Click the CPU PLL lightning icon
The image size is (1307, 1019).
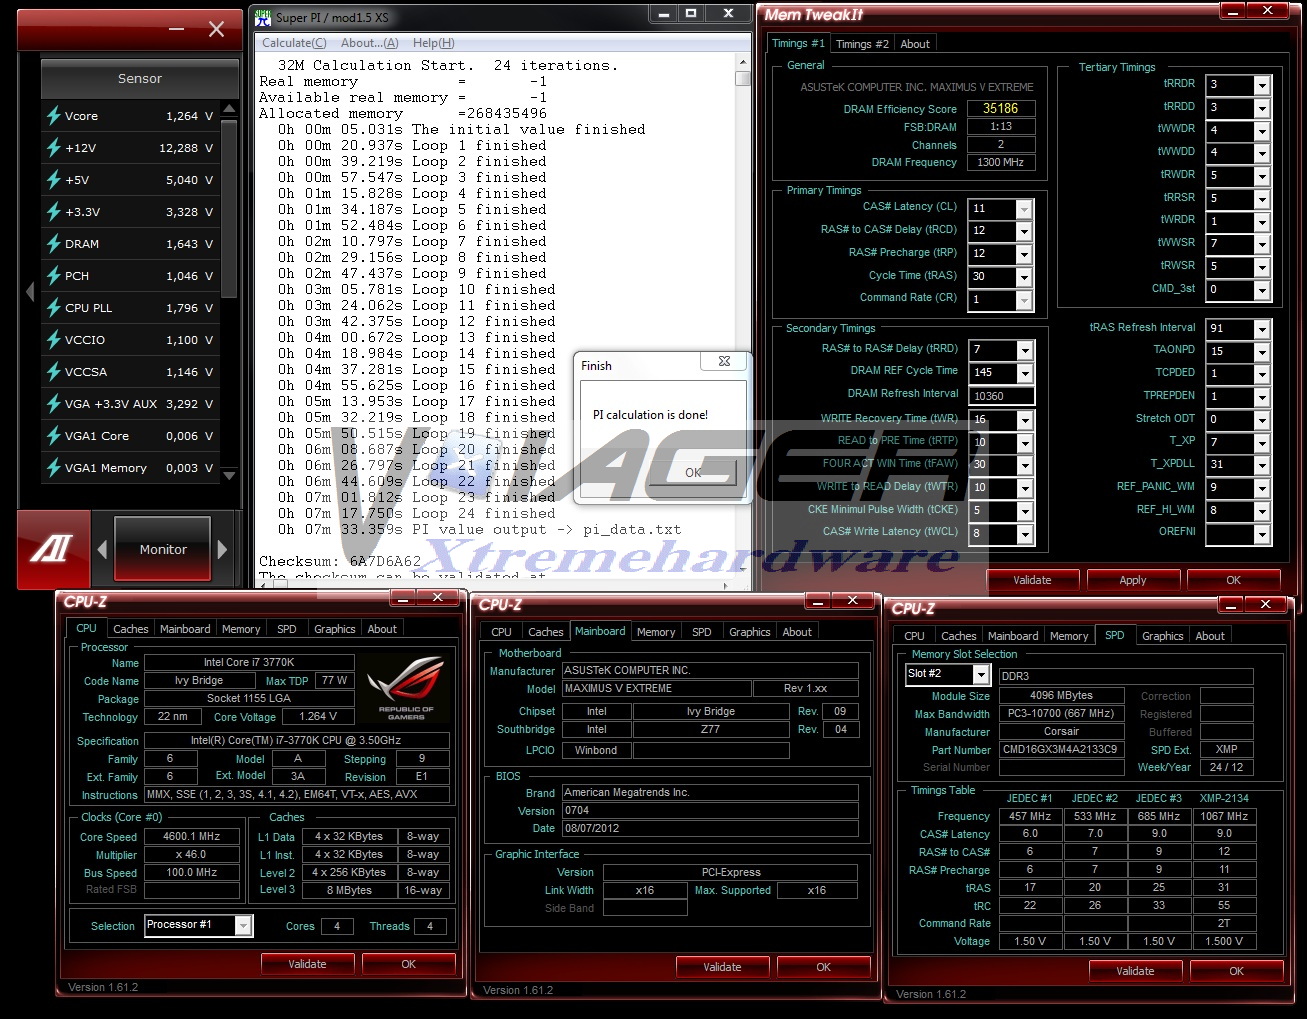tap(54, 308)
